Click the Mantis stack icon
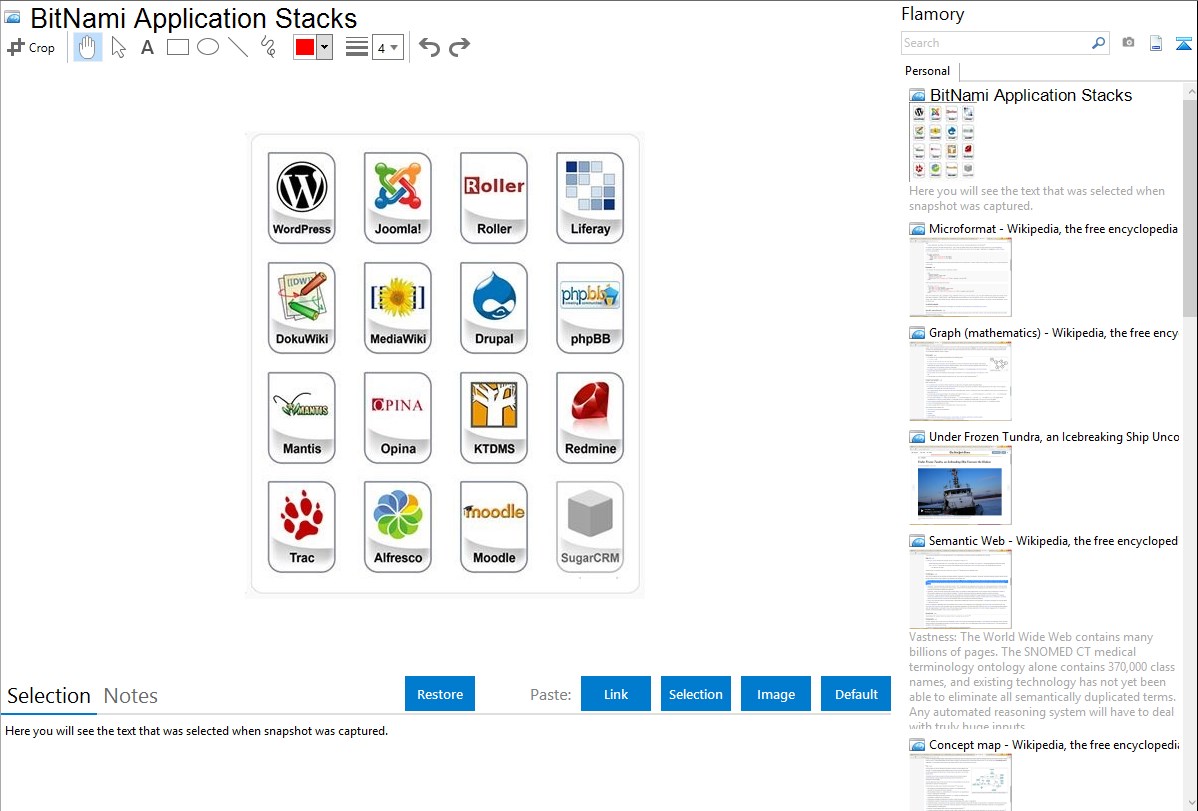The image size is (1198, 811). [x=302, y=417]
